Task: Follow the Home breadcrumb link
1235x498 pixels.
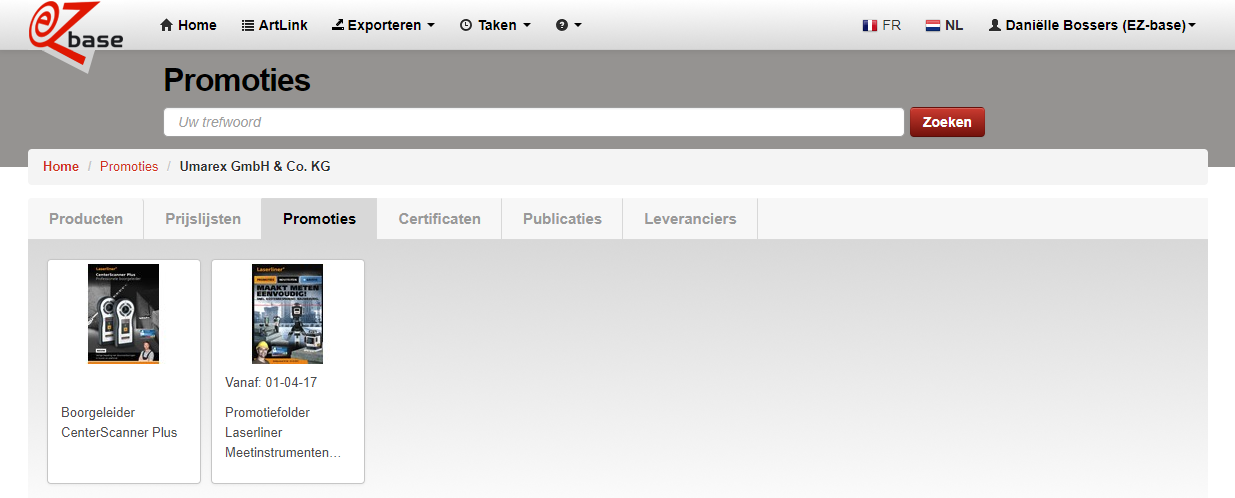Action: pos(61,166)
